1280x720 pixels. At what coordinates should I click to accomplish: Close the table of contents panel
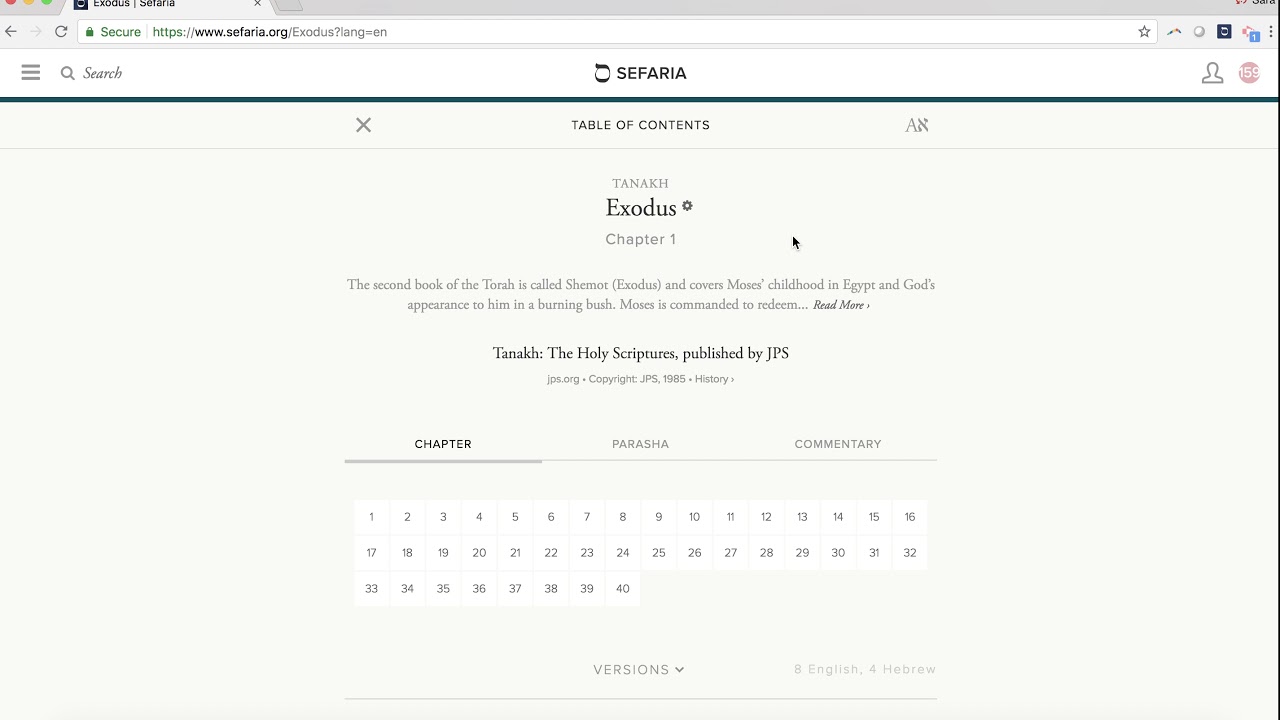pyautogui.click(x=364, y=125)
